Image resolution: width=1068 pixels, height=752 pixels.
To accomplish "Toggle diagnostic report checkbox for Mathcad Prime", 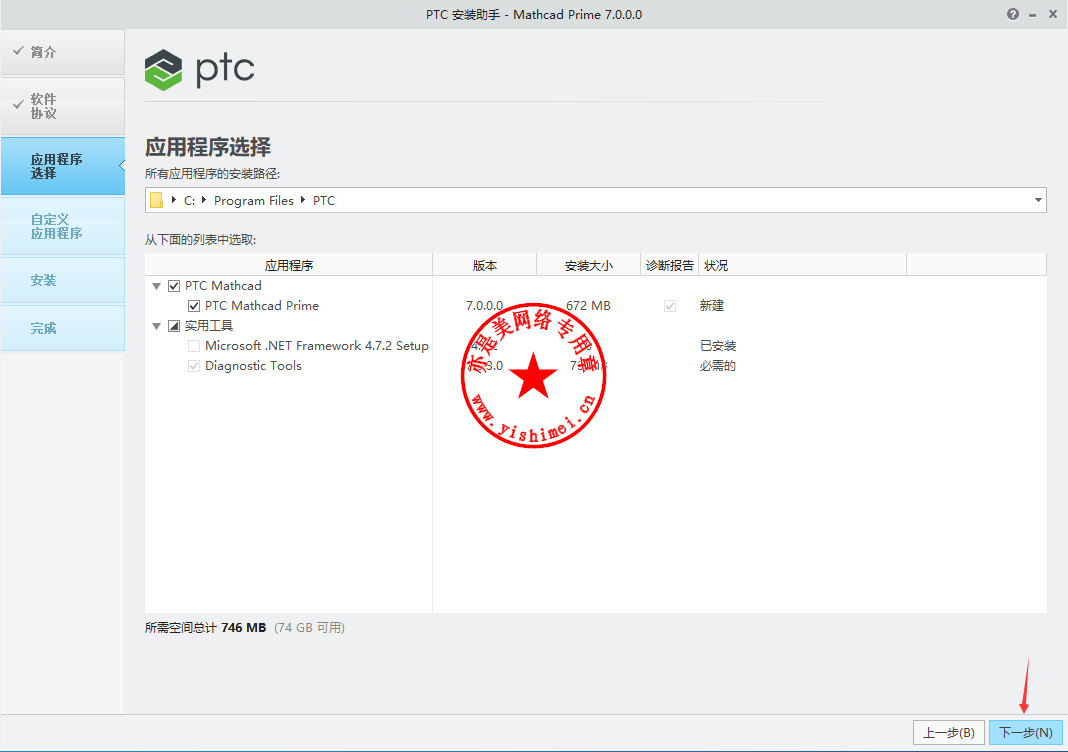I will coord(670,306).
